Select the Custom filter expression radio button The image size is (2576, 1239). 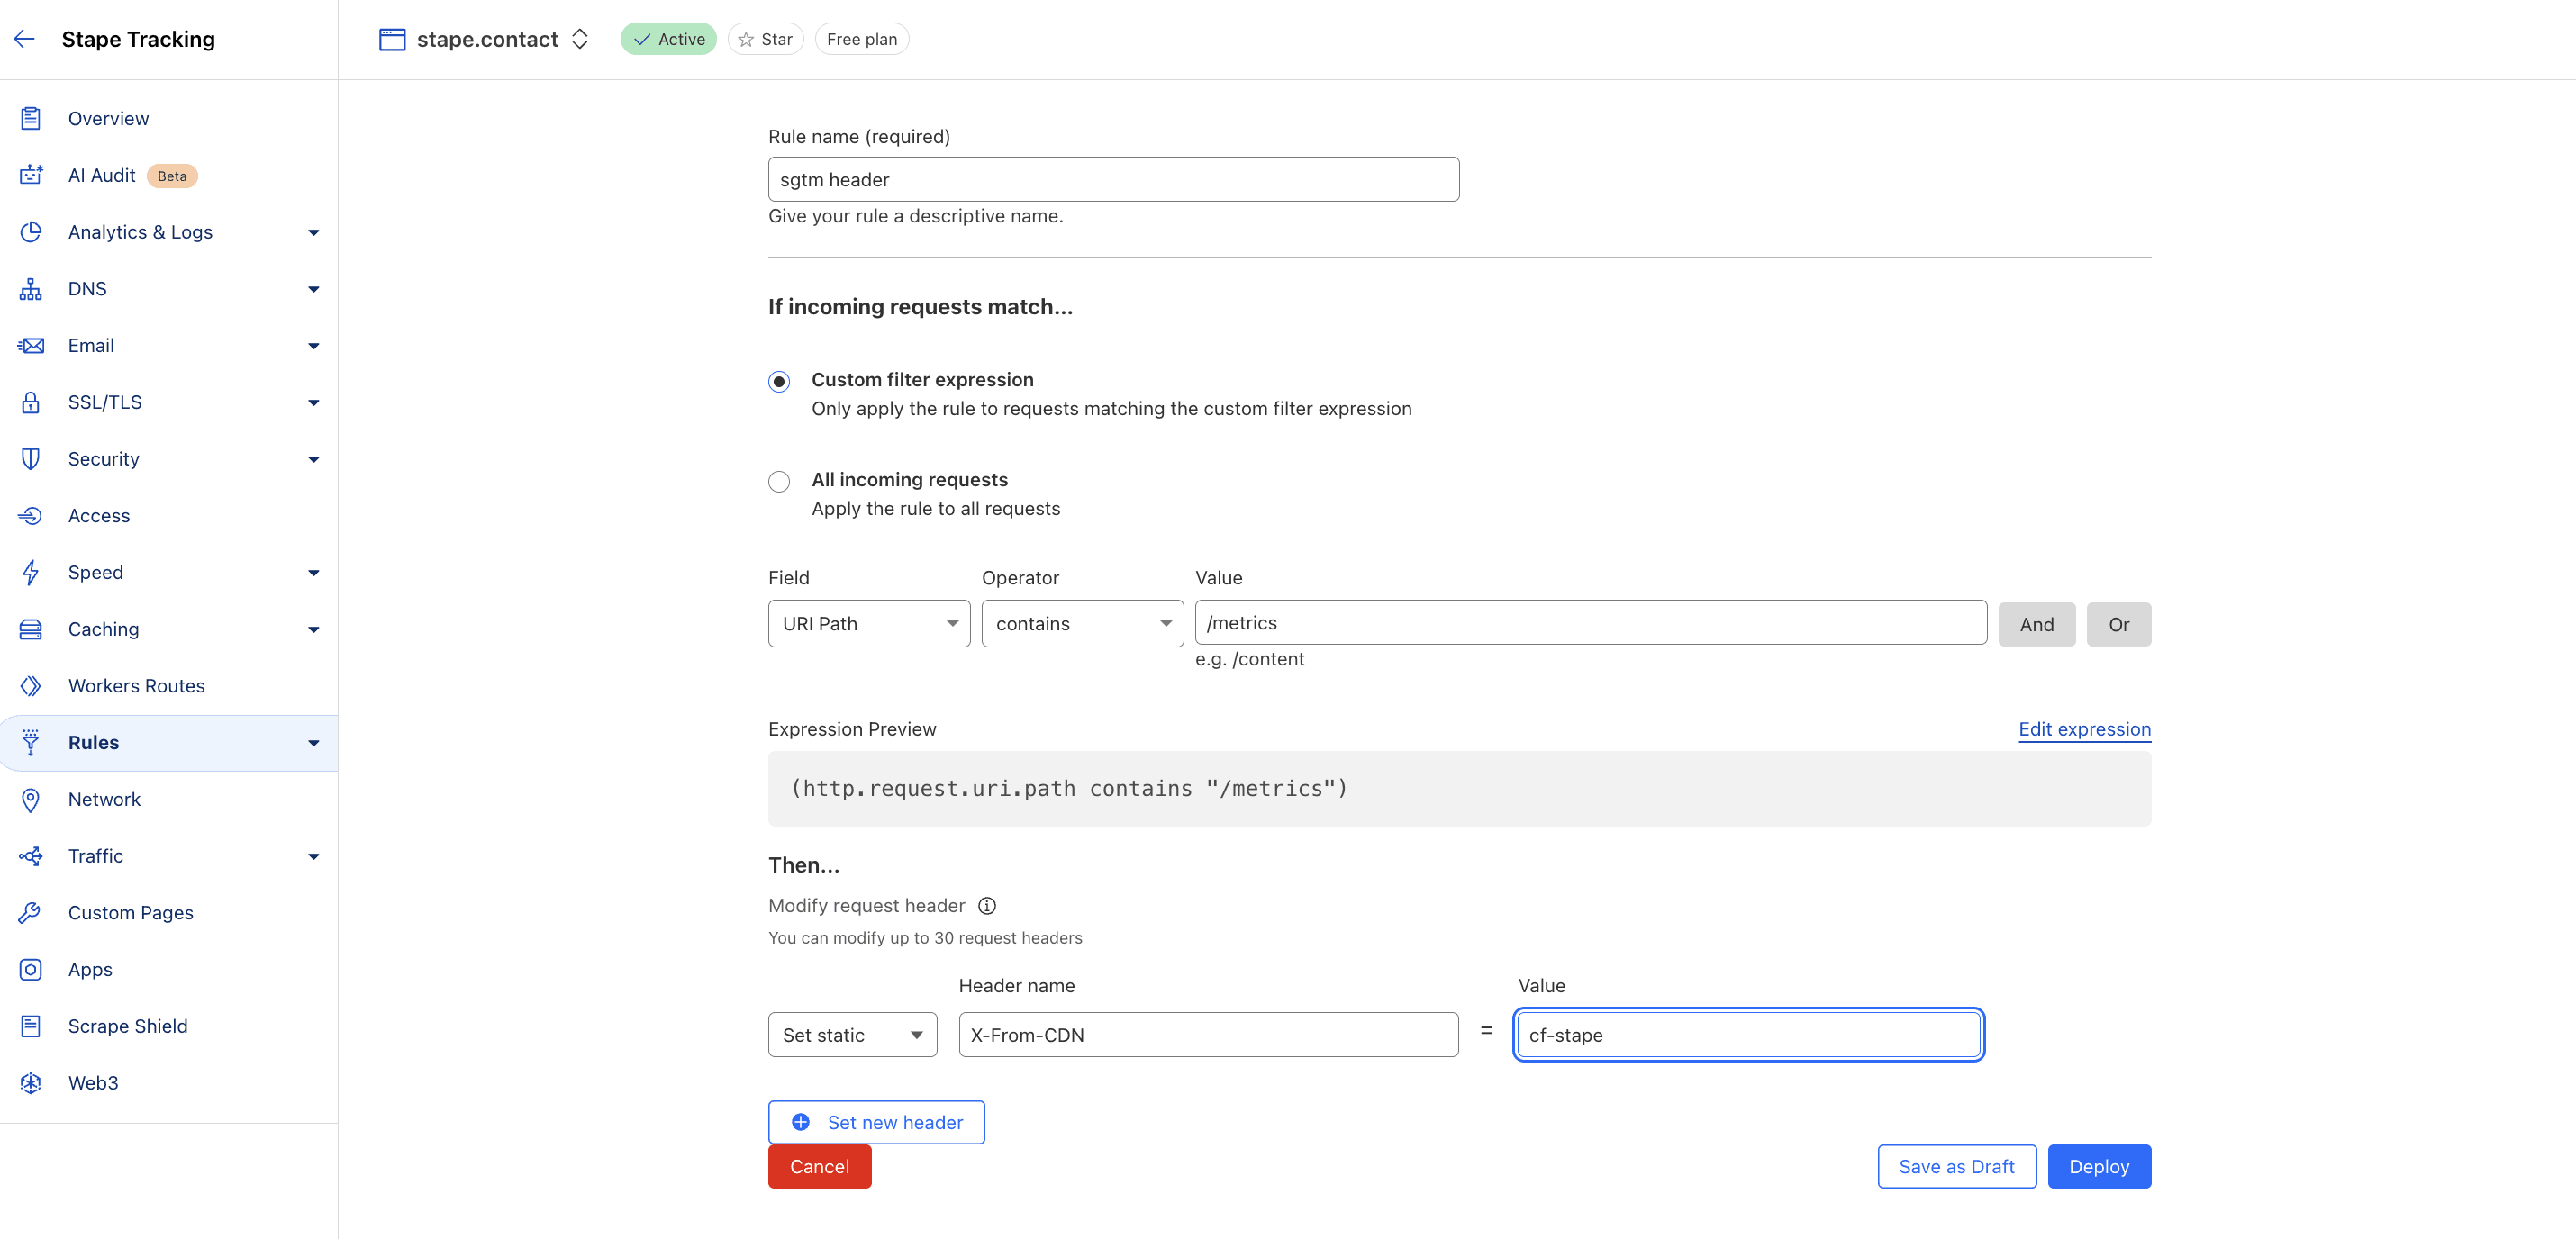(779, 381)
